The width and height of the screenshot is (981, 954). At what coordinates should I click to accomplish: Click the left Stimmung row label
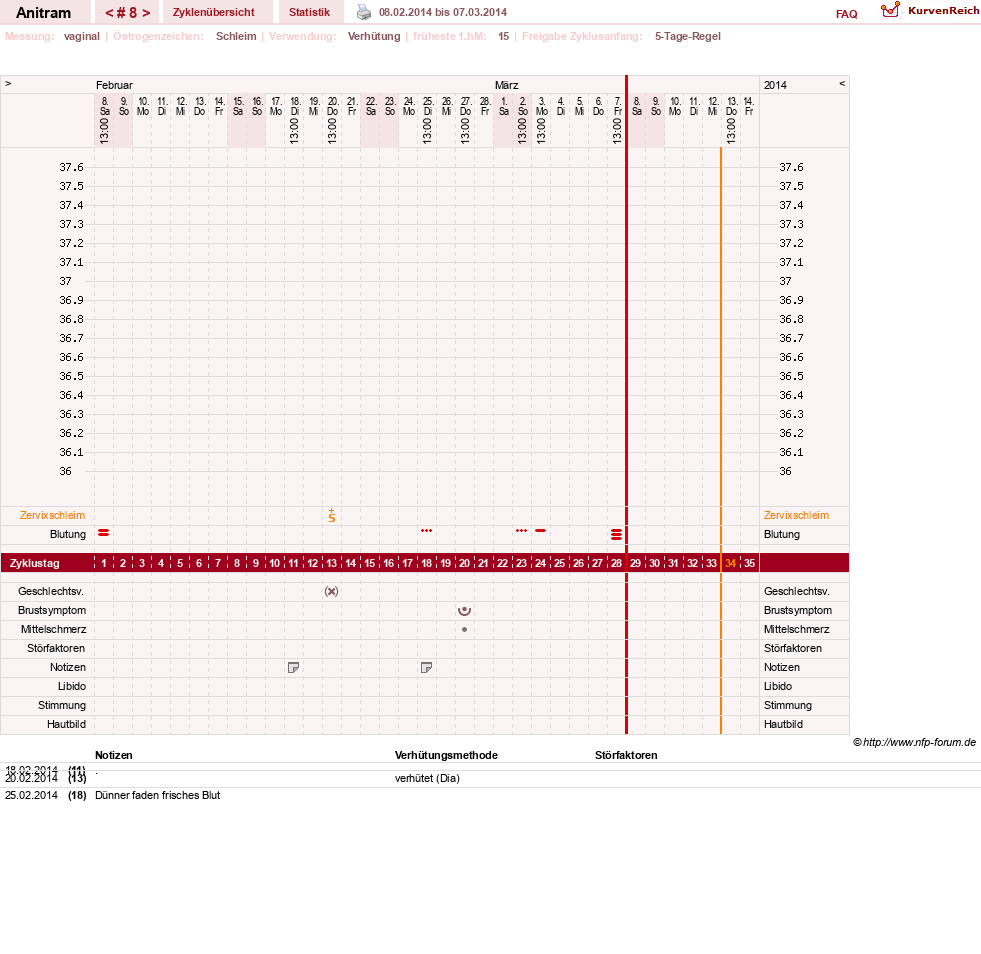[61, 705]
